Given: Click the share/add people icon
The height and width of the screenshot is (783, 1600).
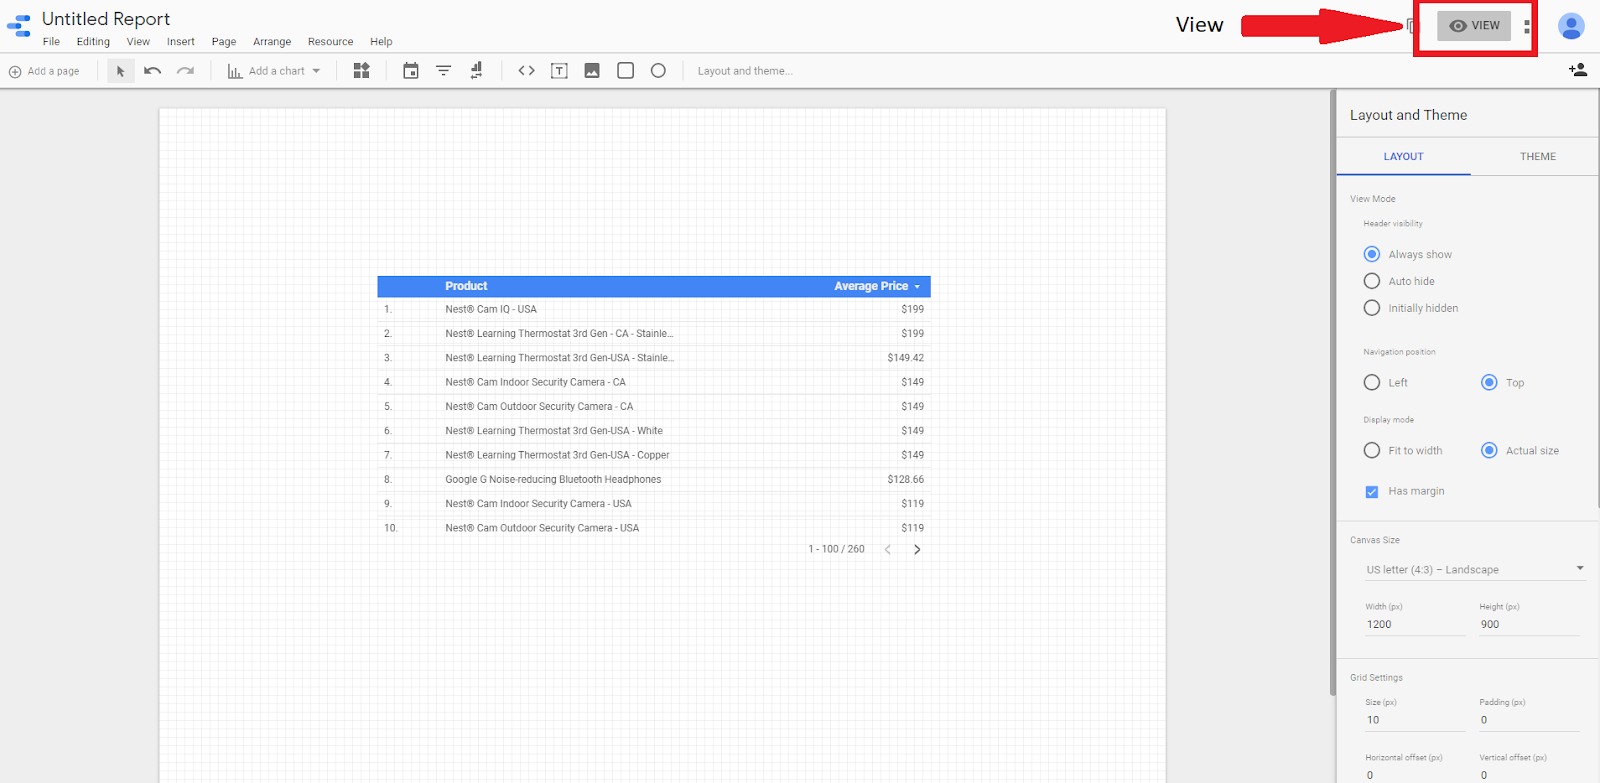Looking at the screenshot, I should click(x=1578, y=70).
